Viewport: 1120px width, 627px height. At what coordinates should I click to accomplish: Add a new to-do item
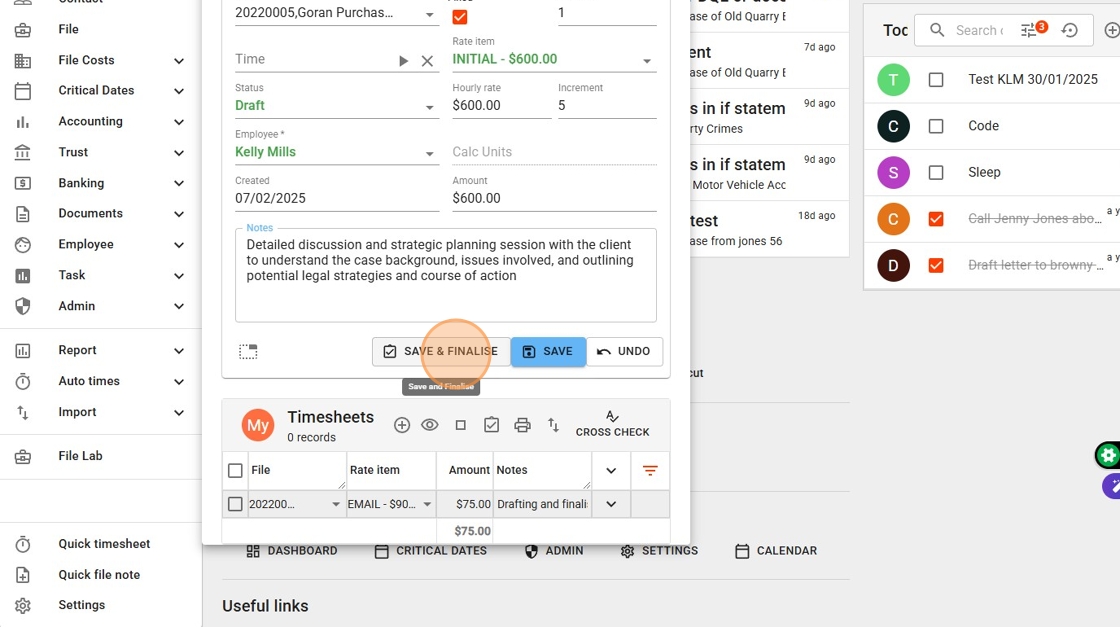click(1111, 30)
